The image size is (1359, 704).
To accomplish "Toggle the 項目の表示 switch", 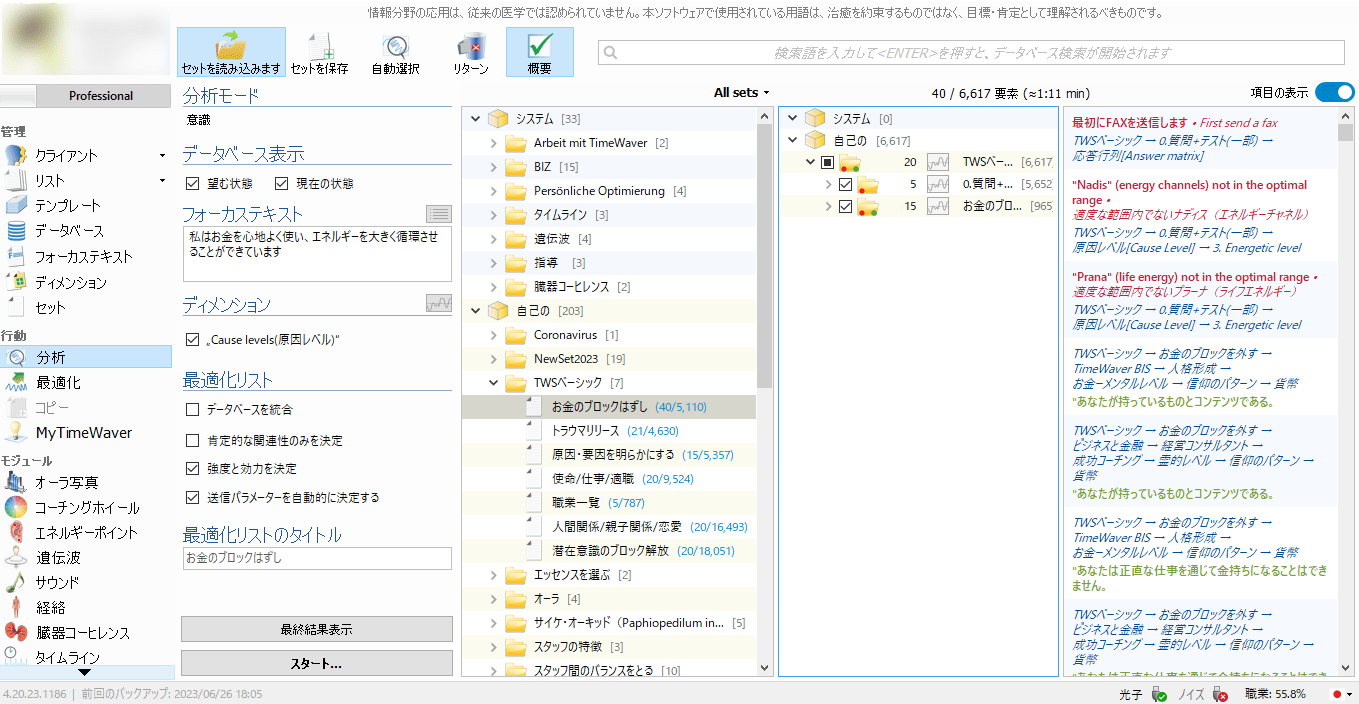I will coord(1334,92).
